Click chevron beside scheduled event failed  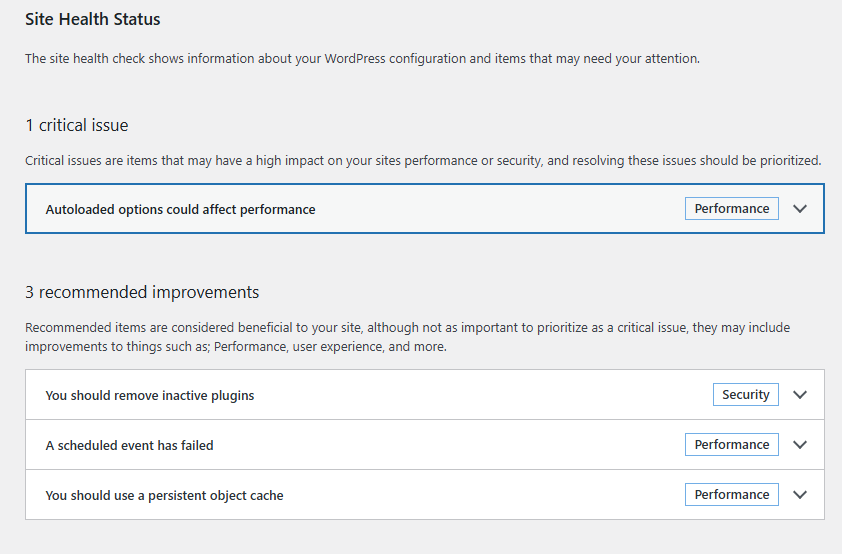(x=799, y=445)
